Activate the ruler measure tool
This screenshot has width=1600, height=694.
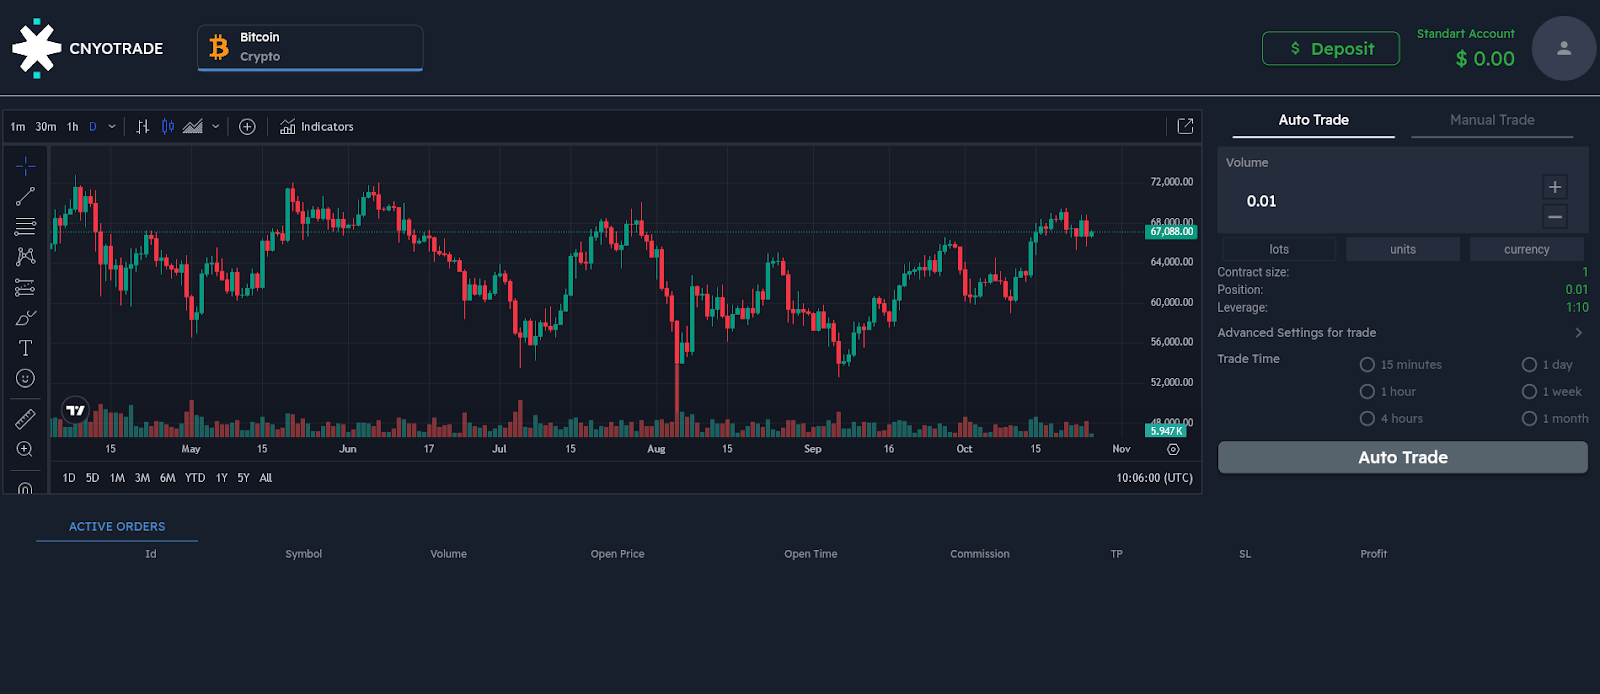[26, 419]
